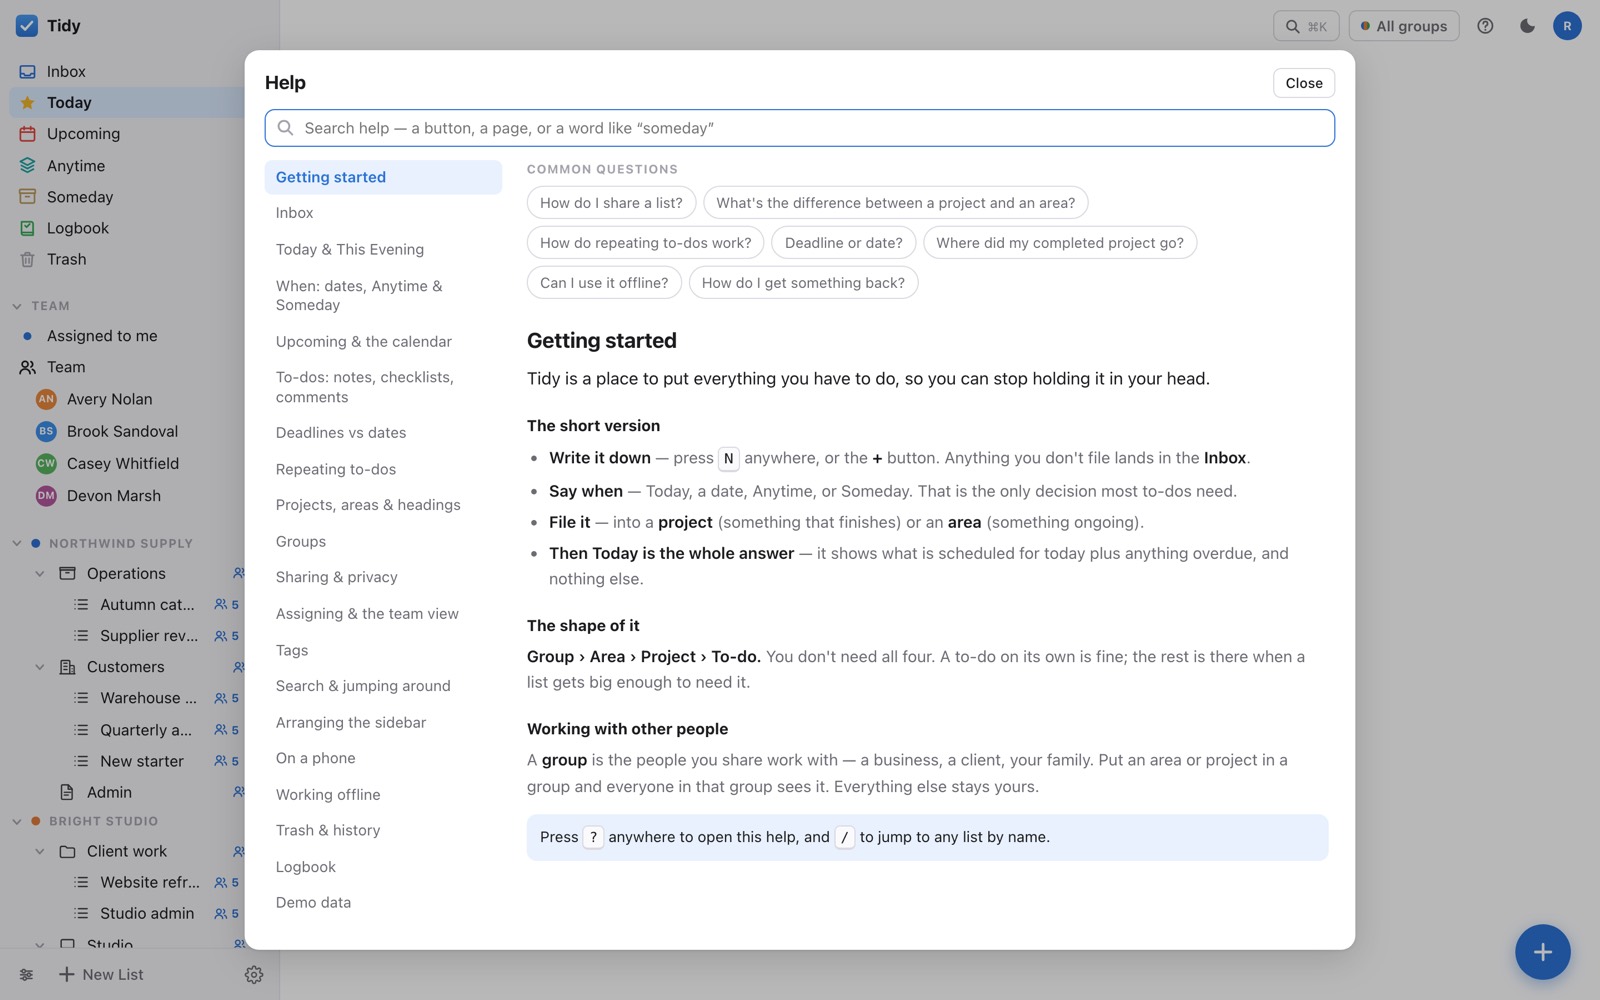Click the Operations area icon
1600x1000 pixels.
coord(67,573)
